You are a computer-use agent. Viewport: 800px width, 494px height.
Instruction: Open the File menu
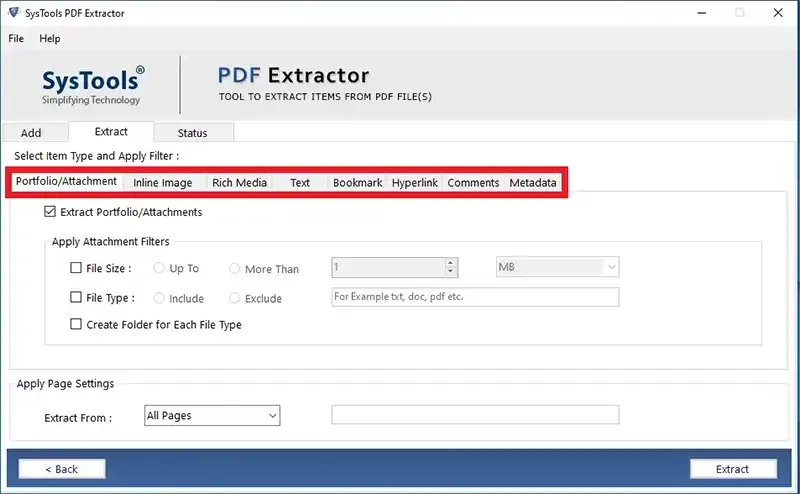click(x=16, y=38)
